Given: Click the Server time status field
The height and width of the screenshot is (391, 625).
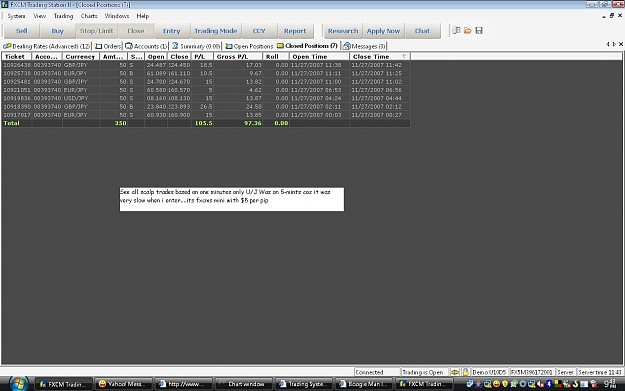Looking at the screenshot, I should [x=600, y=372].
